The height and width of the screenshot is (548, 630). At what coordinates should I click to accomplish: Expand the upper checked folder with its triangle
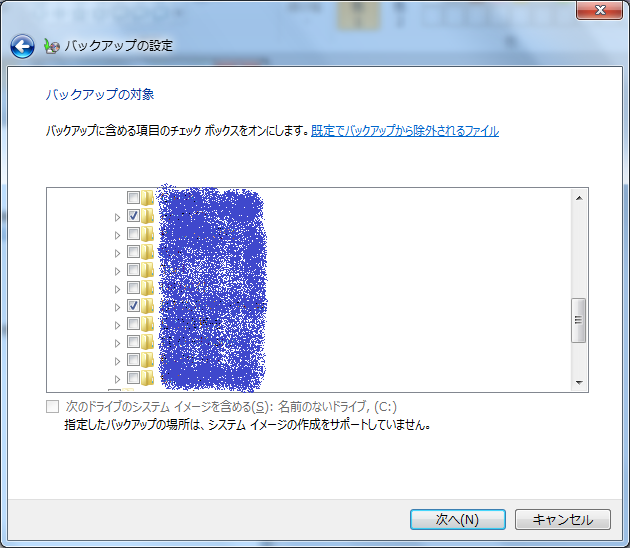click(117, 217)
